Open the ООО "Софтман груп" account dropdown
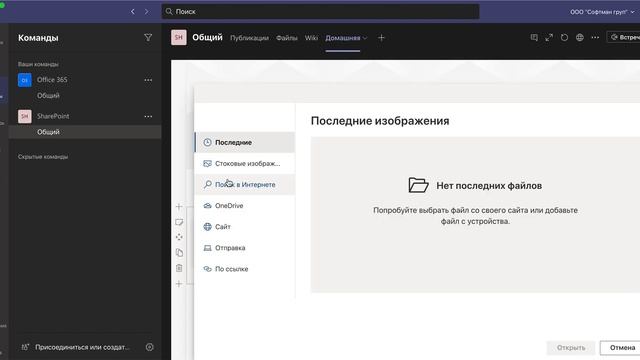This screenshot has height=360, width=640. click(602, 12)
